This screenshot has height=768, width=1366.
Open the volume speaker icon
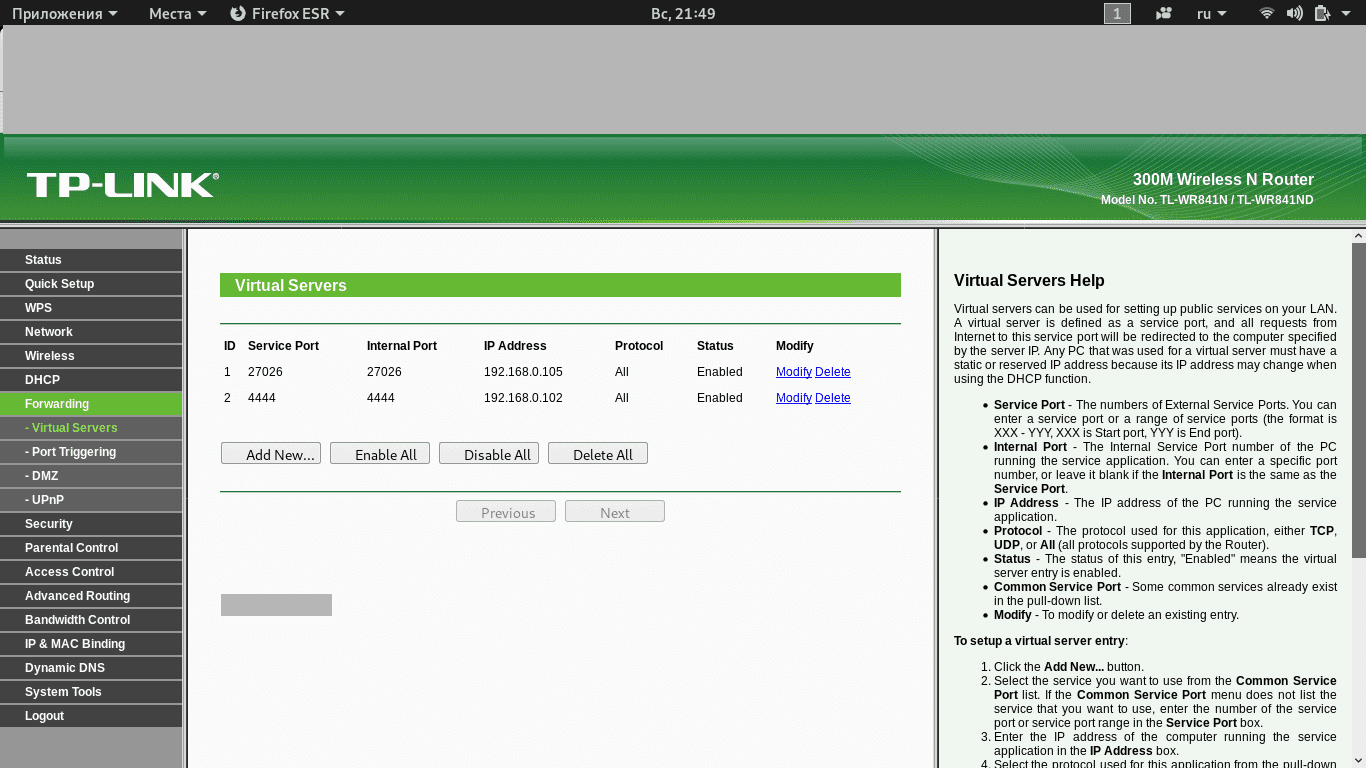[1295, 13]
